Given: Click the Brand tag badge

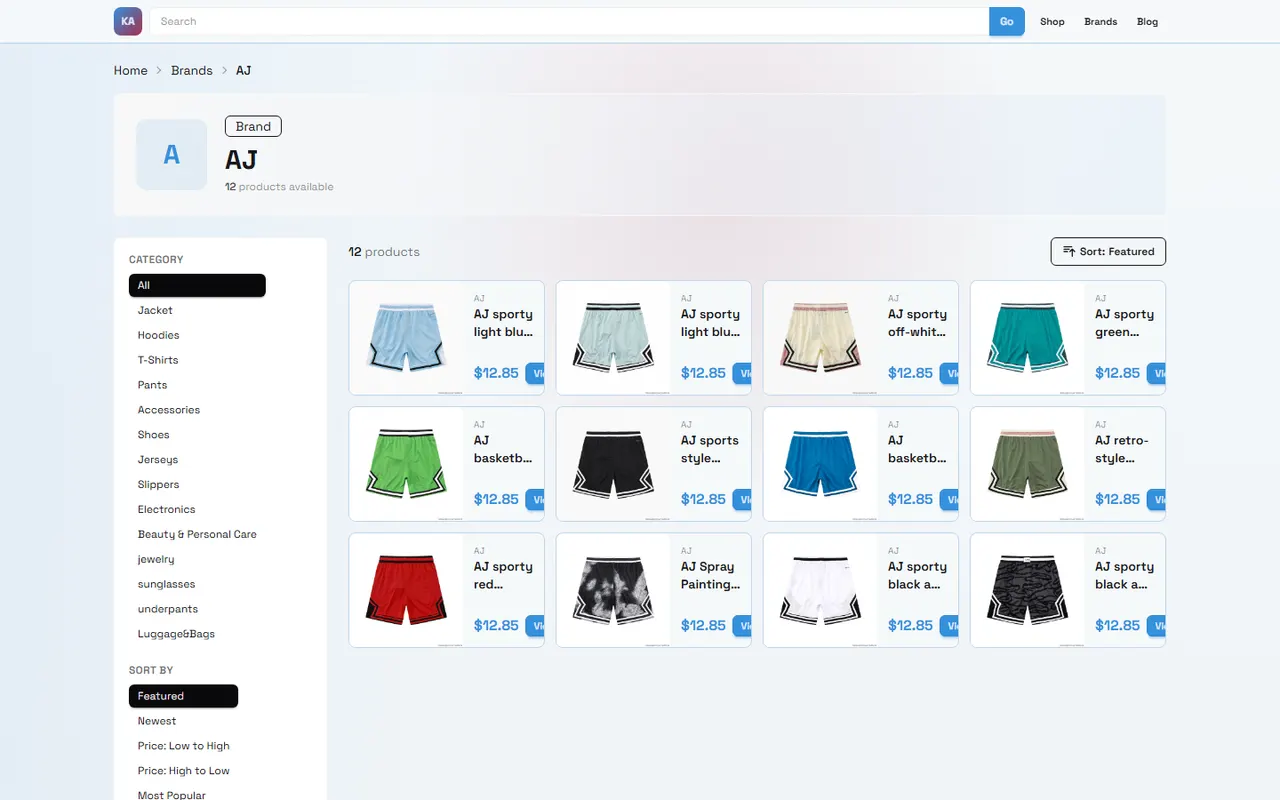Looking at the screenshot, I should 253,126.
